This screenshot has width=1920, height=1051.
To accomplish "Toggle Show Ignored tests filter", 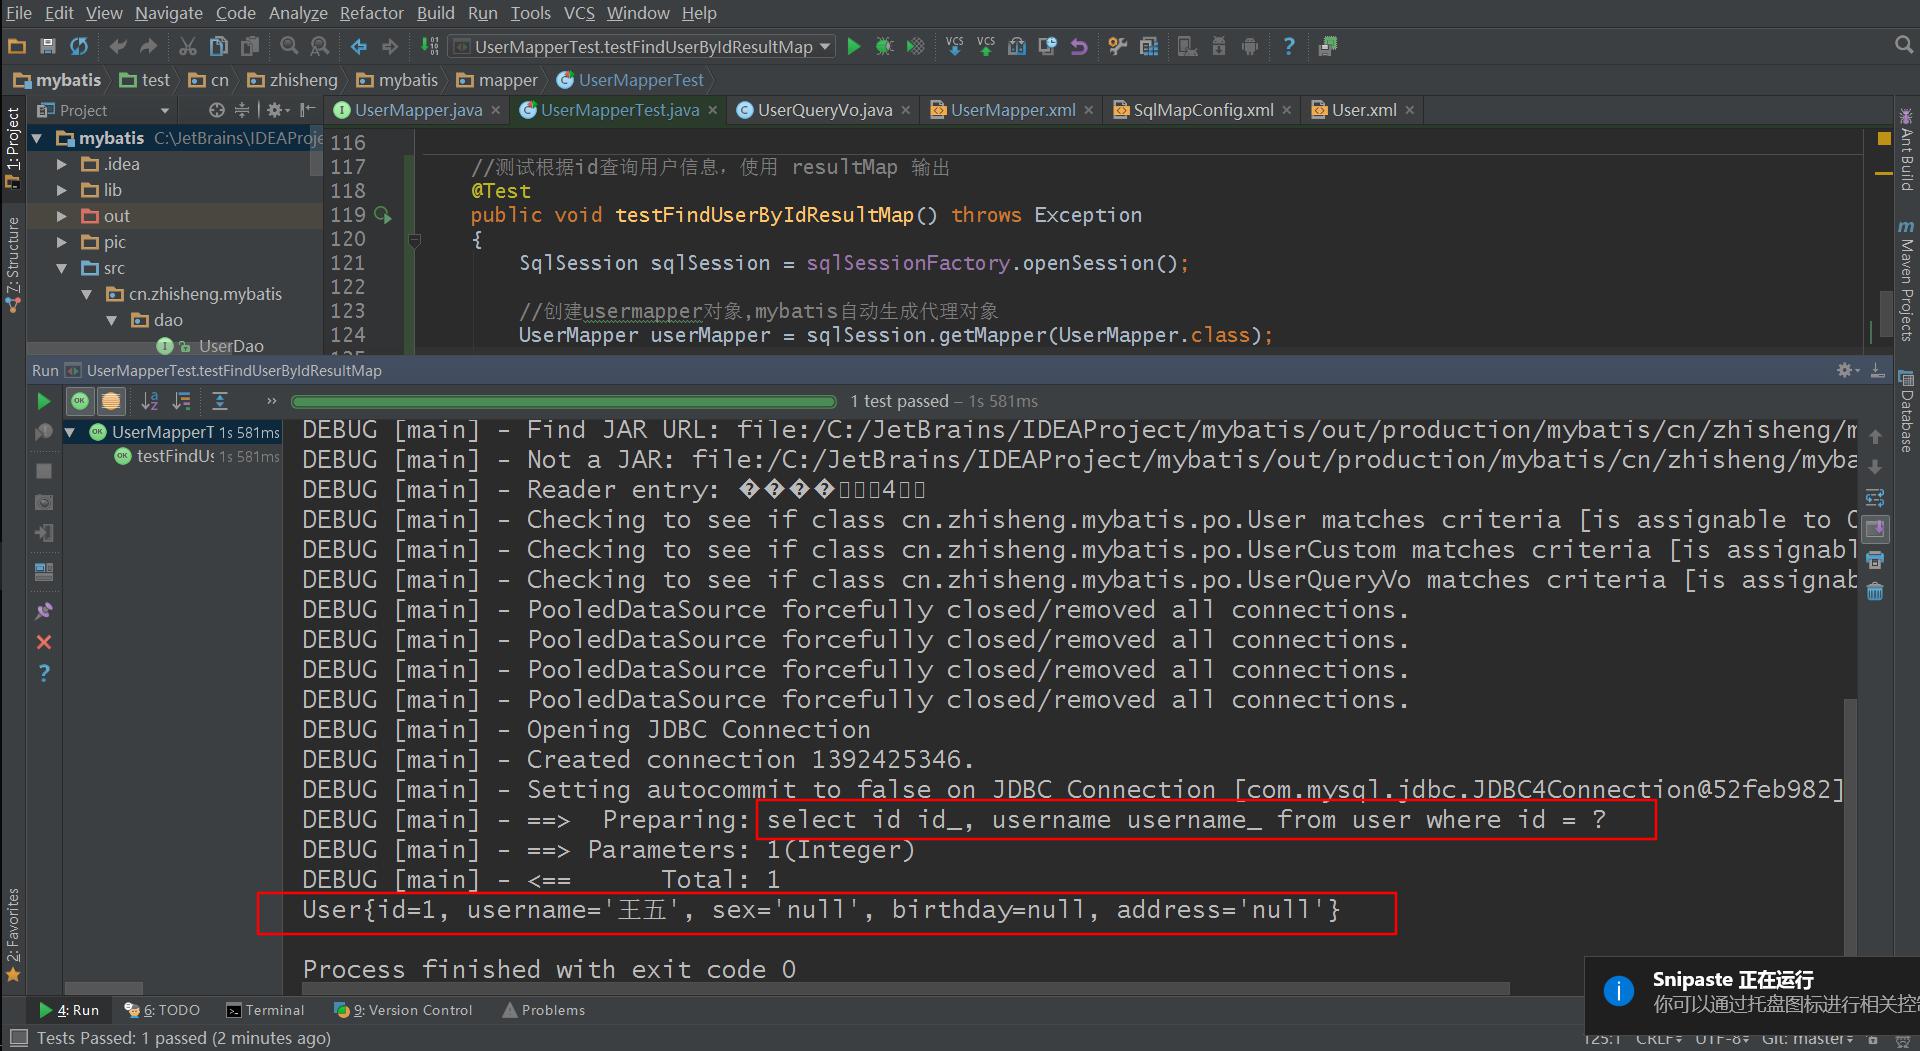I will 111,401.
